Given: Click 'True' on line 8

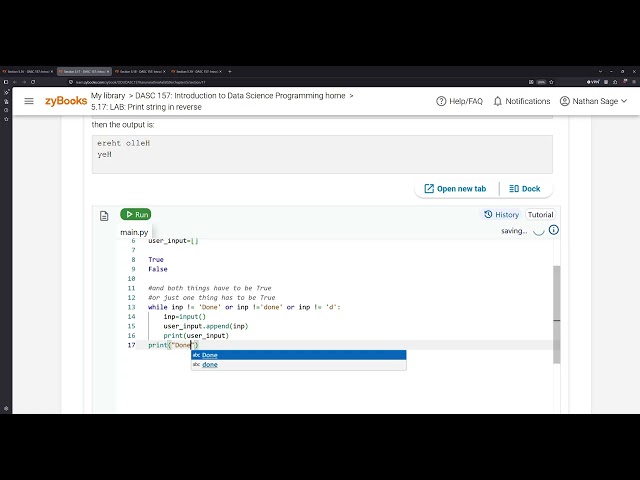Looking at the screenshot, I should (156, 260).
